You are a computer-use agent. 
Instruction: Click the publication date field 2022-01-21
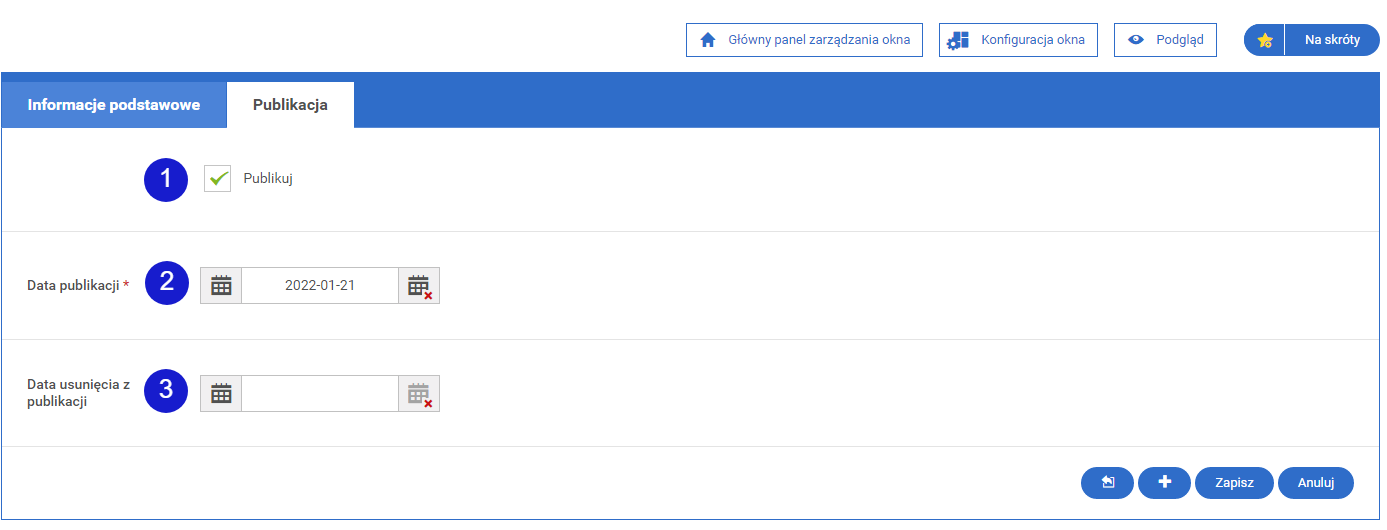pyautogui.click(x=320, y=285)
